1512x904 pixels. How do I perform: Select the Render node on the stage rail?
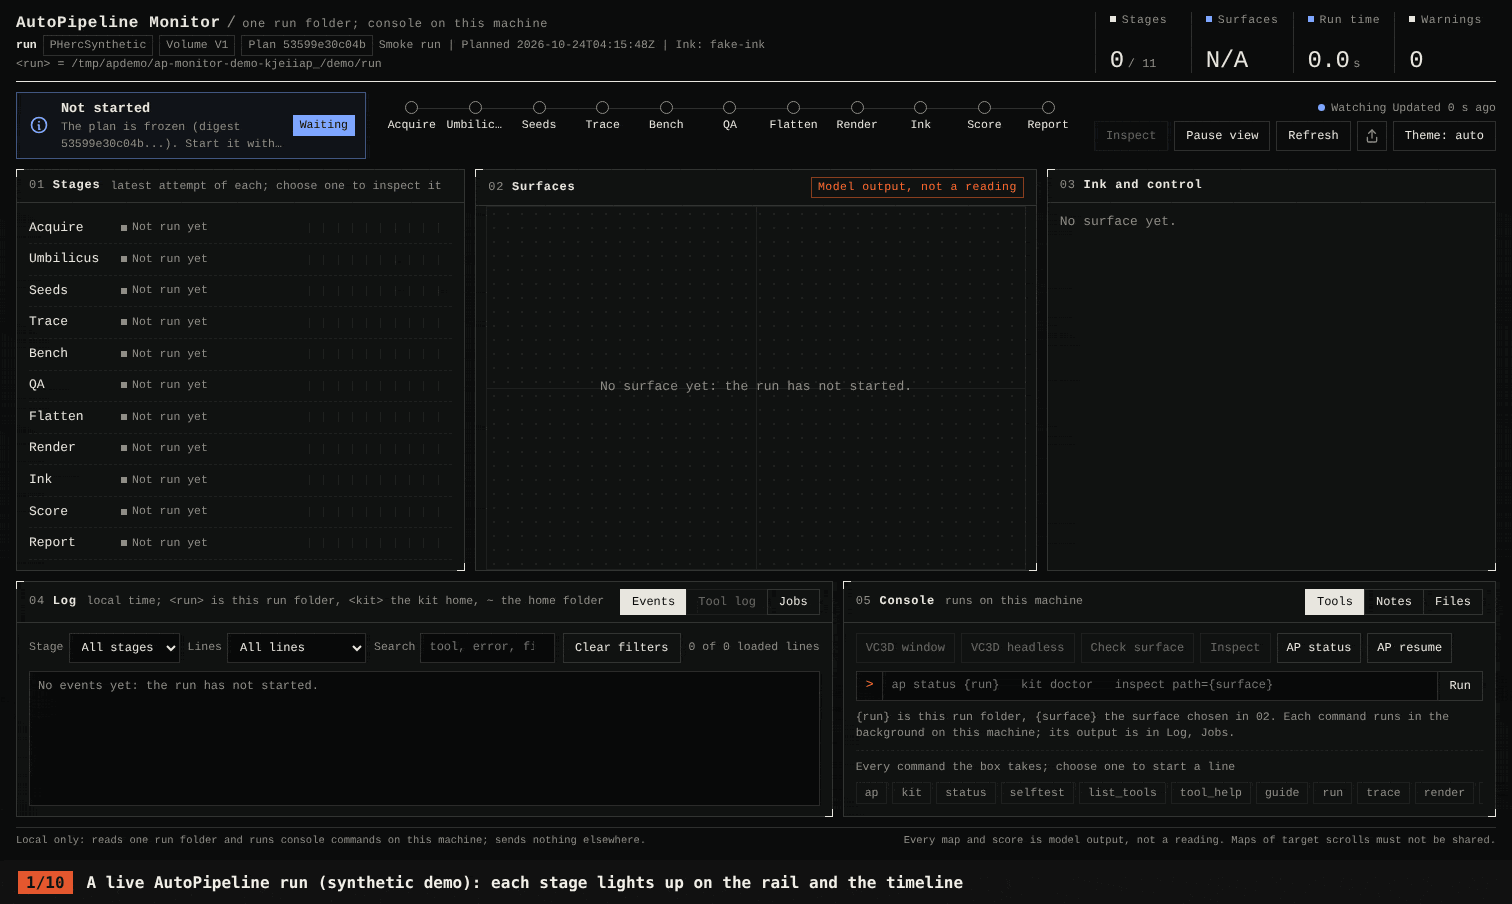click(x=857, y=108)
